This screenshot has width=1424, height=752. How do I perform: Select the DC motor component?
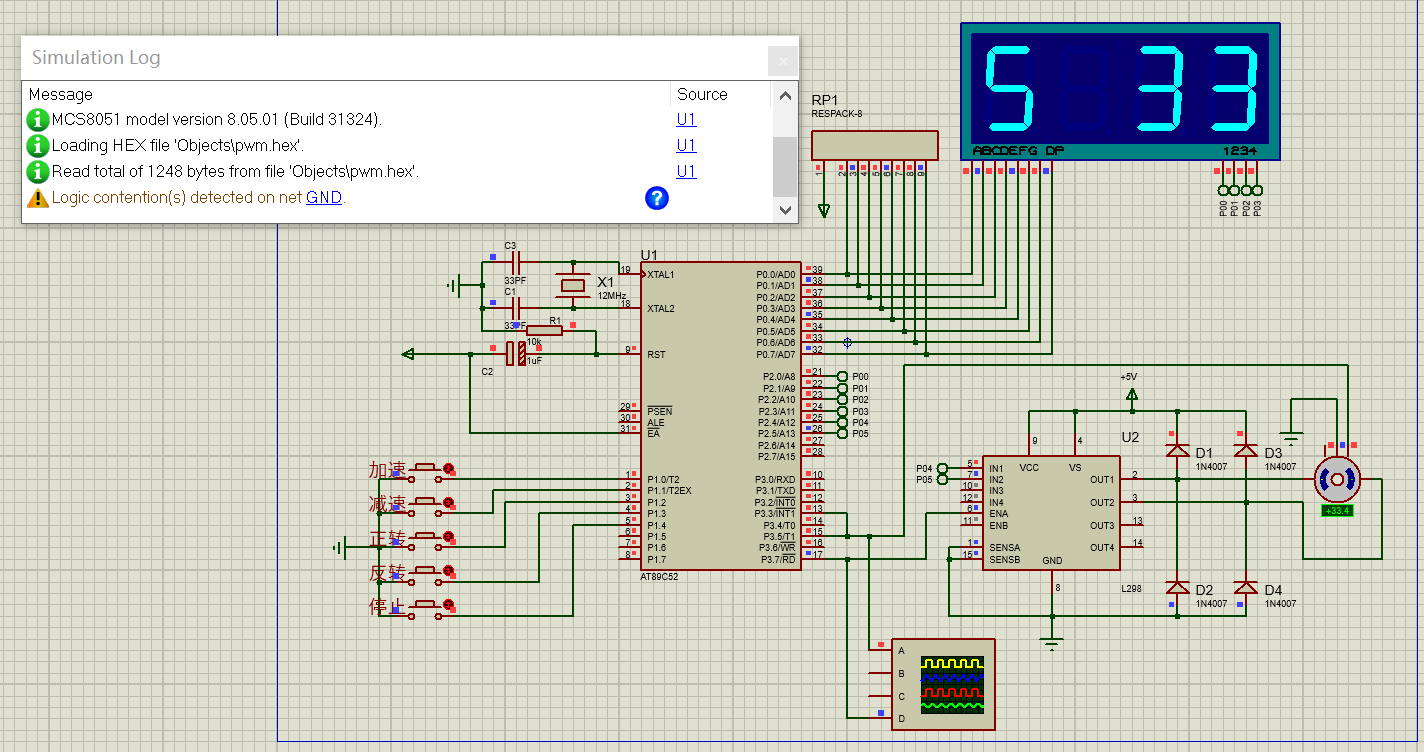(x=1337, y=480)
